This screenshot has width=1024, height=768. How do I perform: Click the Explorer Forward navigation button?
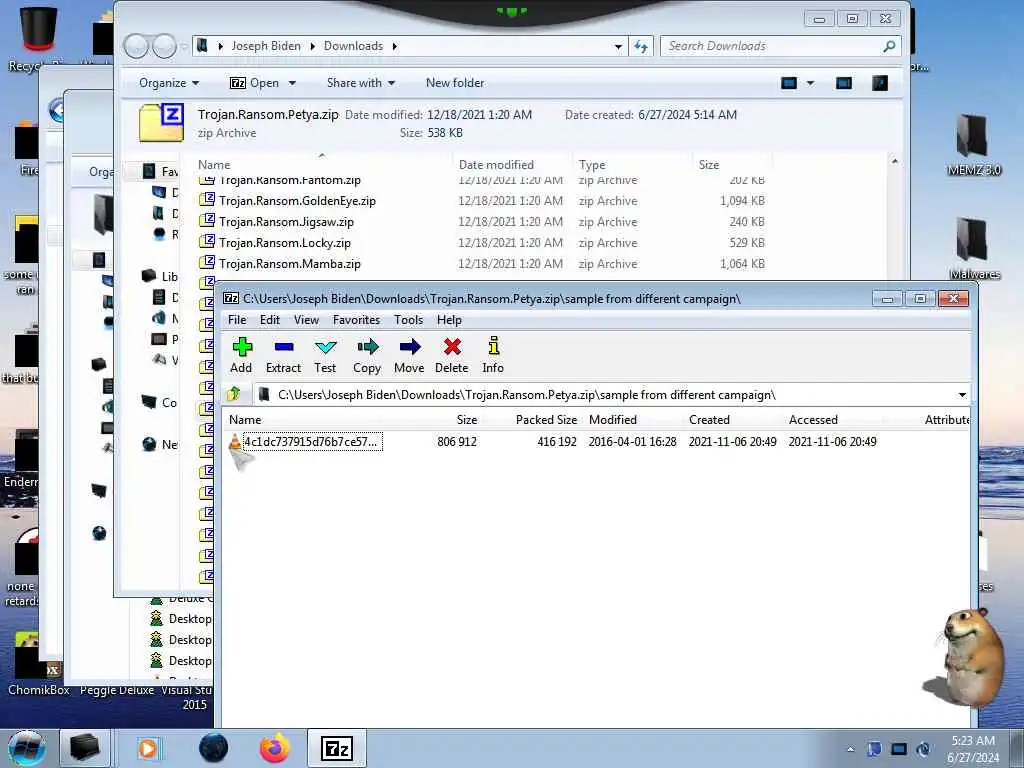tap(165, 46)
